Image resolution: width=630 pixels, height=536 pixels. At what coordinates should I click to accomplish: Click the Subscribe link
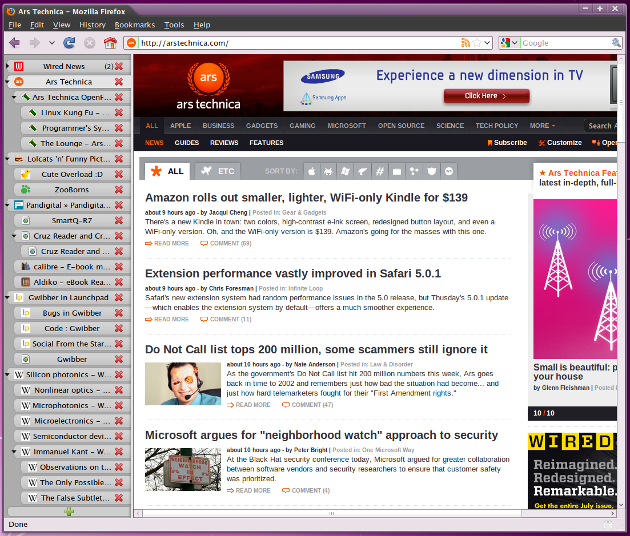[507, 143]
